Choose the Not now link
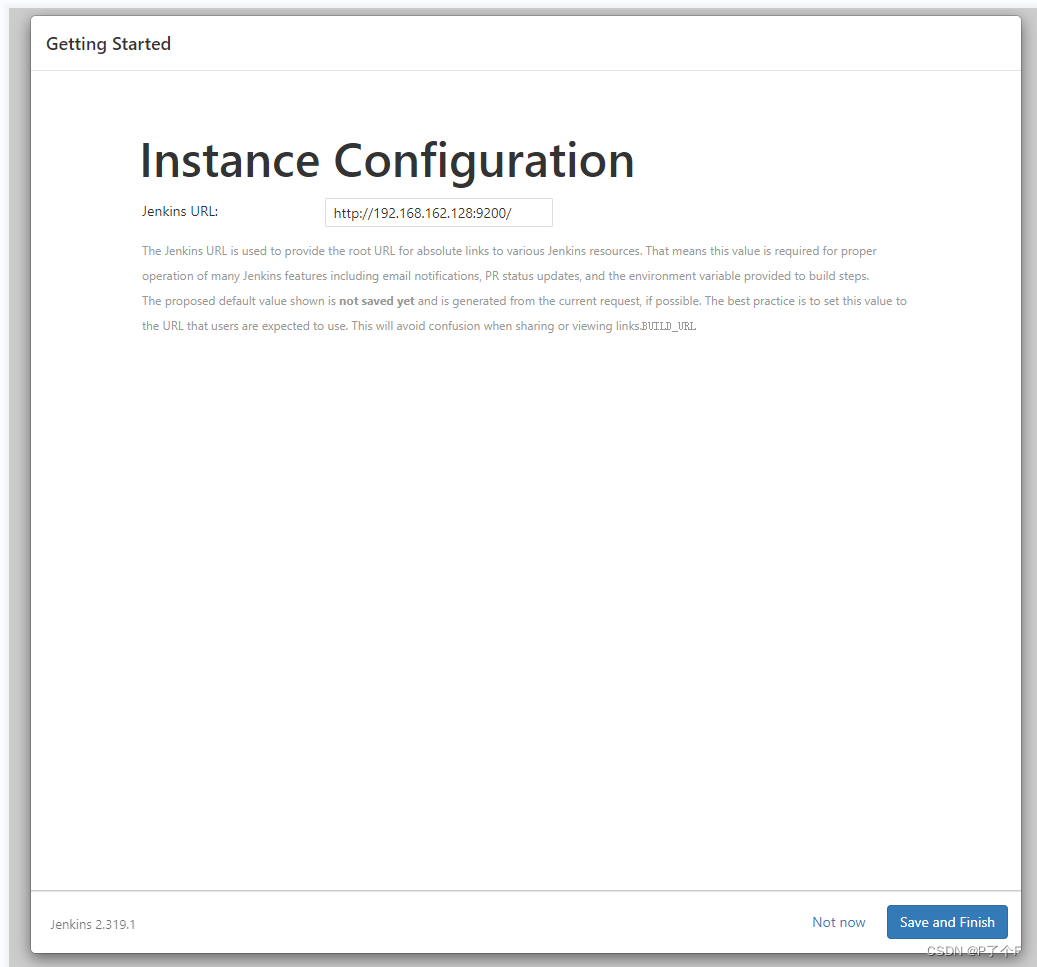Screen dimensions: 1037x967 coord(838,922)
